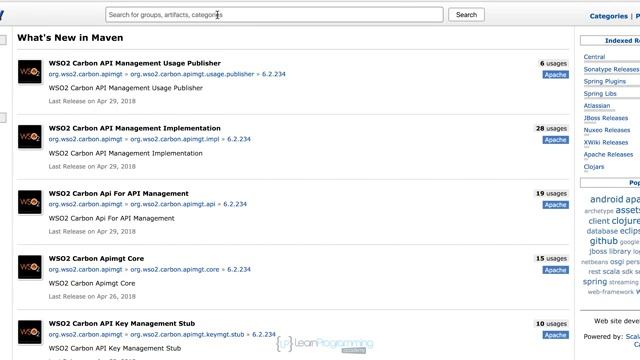640x360 pixels.
Task: Click the 15 usages count
Action: (x=551, y=258)
